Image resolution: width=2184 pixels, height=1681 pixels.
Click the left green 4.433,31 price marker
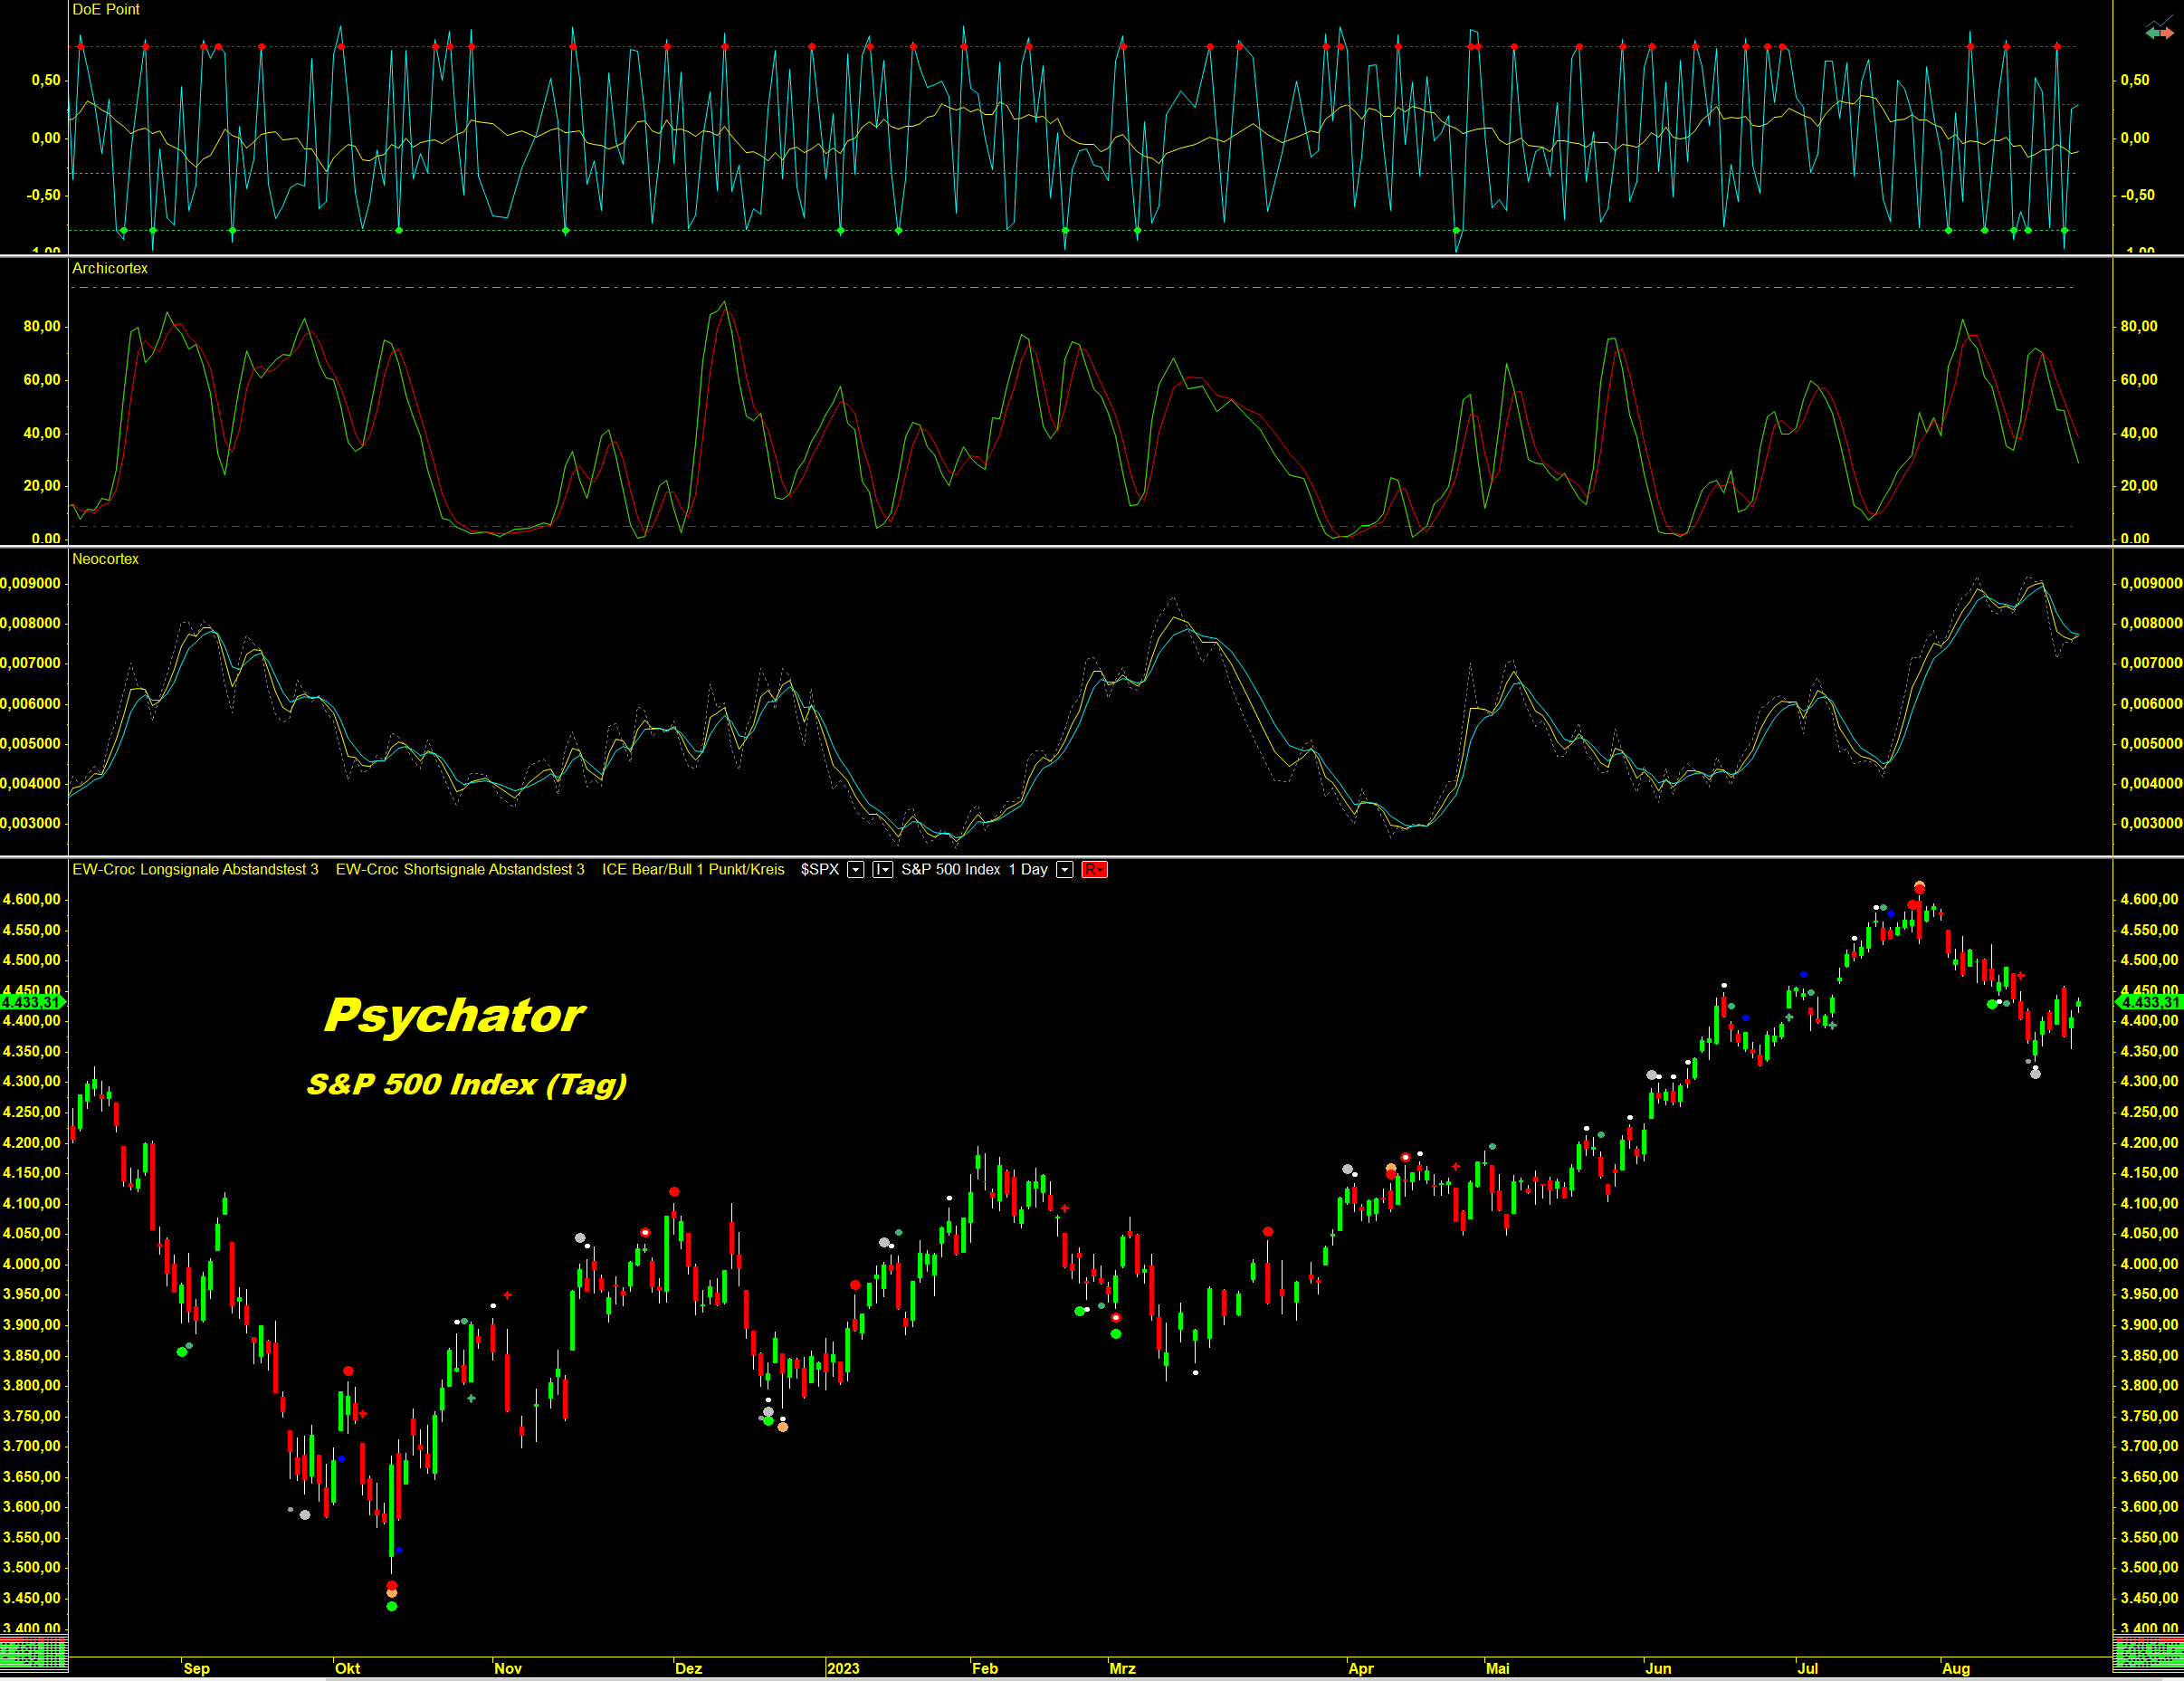(x=32, y=1001)
